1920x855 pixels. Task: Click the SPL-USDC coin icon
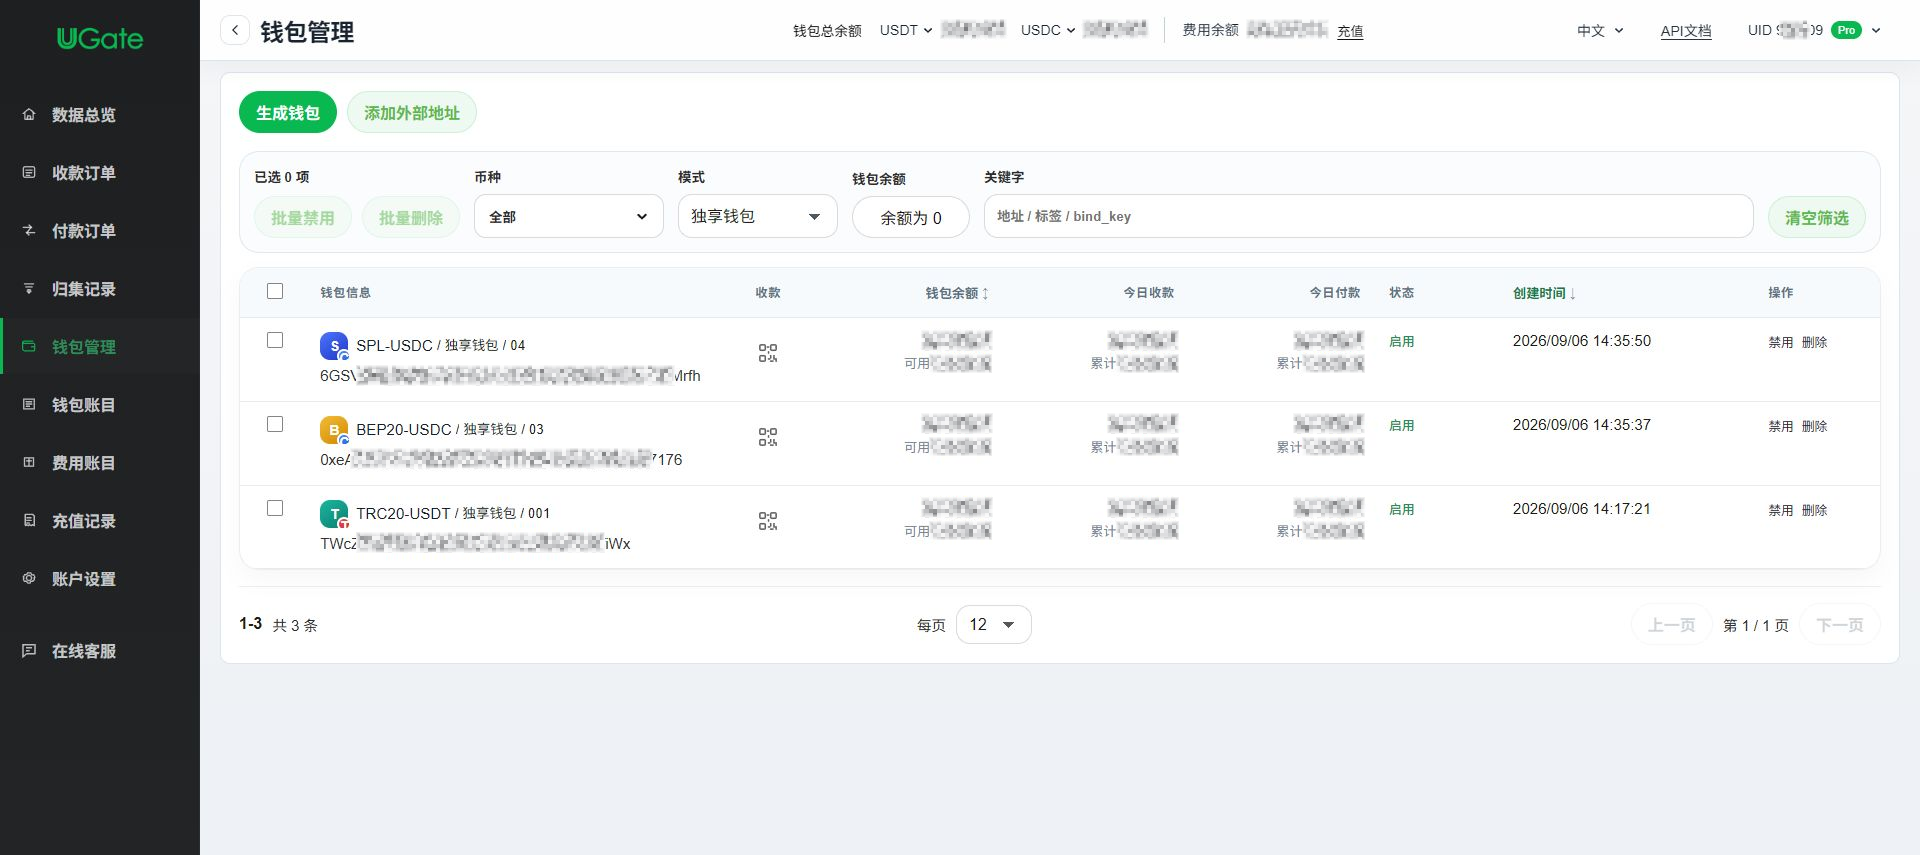tap(334, 346)
